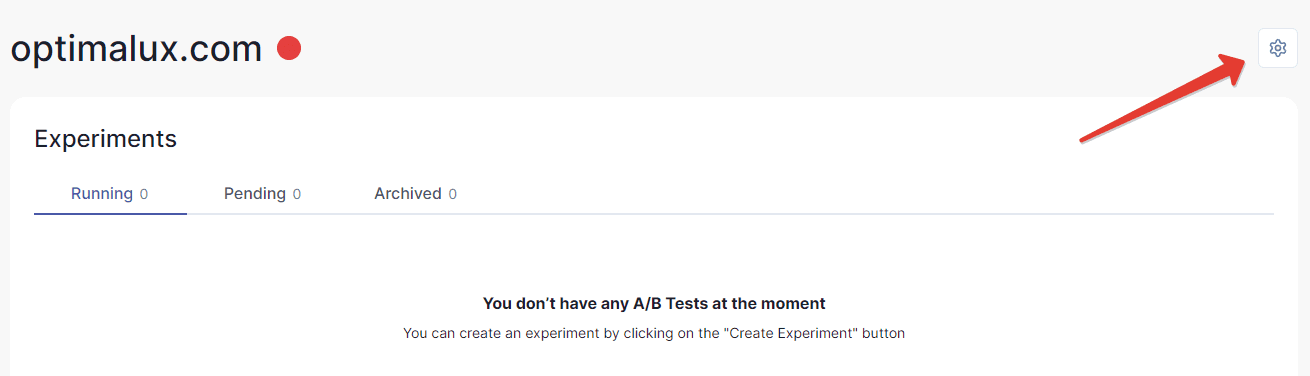Click the 0 count beside Archived

[453, 194]
